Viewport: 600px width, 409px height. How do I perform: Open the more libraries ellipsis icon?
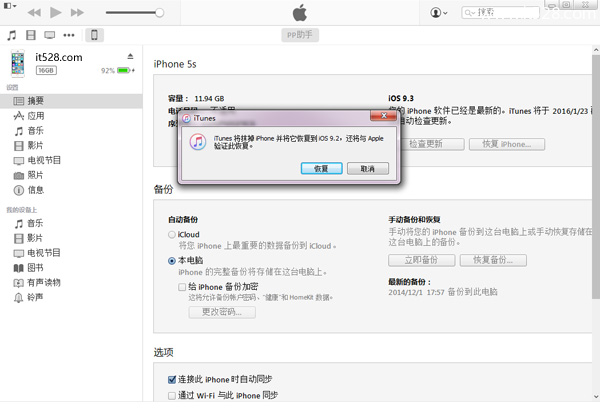coord(69,35)
